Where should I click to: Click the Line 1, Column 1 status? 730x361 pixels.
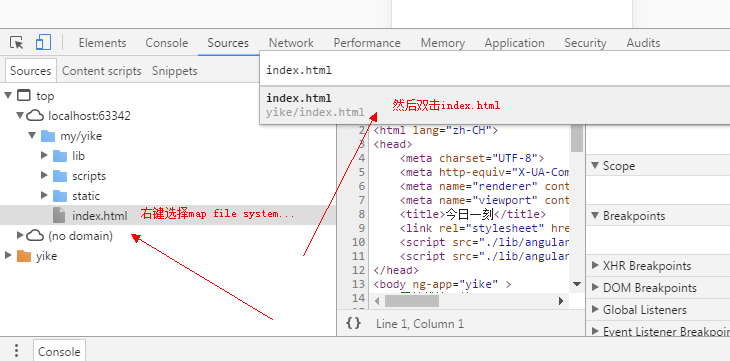(x=419, y=324)
